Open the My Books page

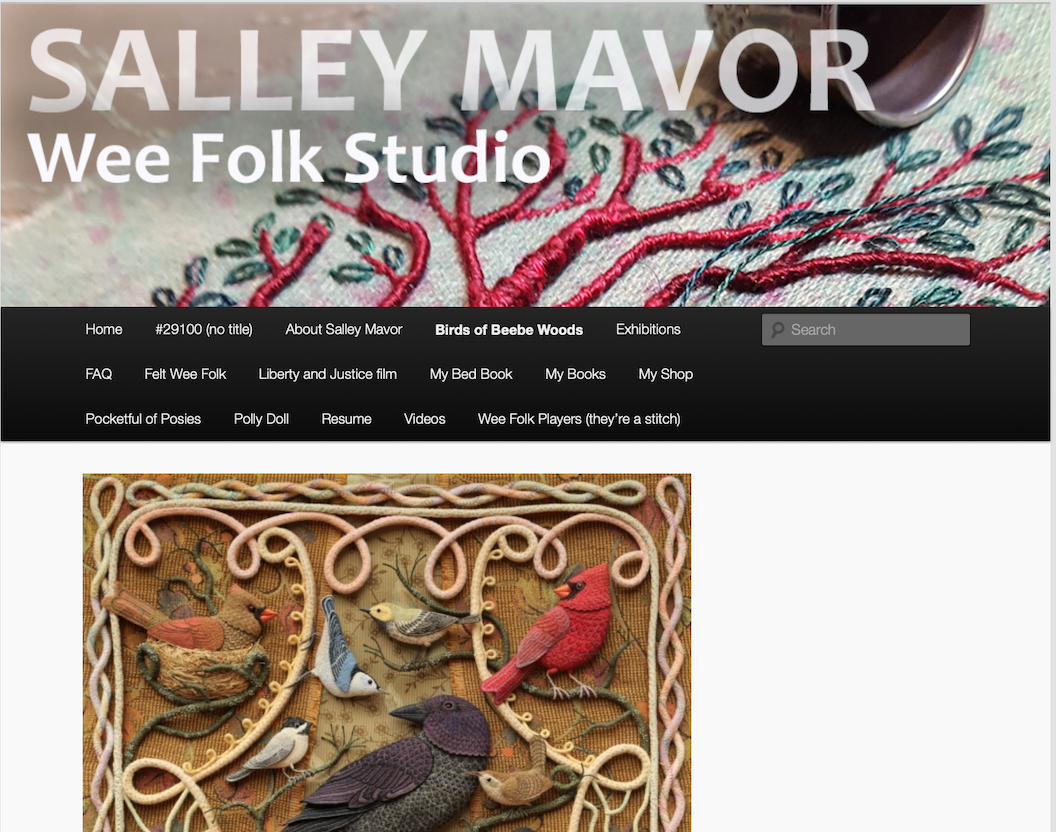click(575, 374)
